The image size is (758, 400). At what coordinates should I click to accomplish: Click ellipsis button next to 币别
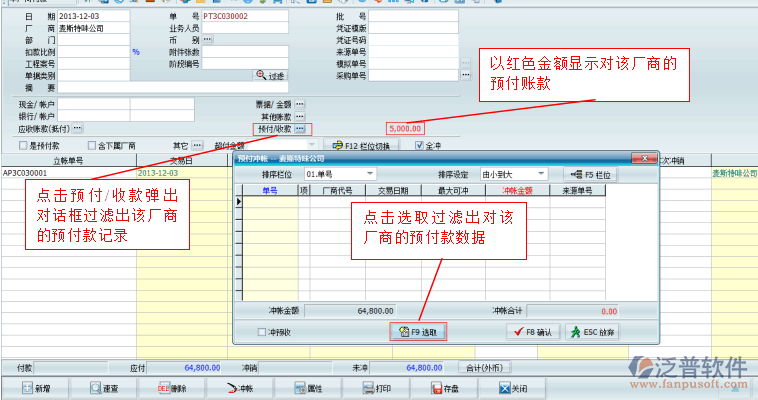tap(207, 39)
